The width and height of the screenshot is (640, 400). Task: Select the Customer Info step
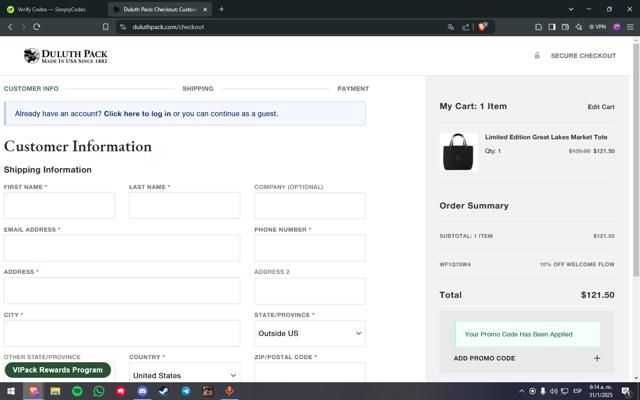tap(31, 89)
